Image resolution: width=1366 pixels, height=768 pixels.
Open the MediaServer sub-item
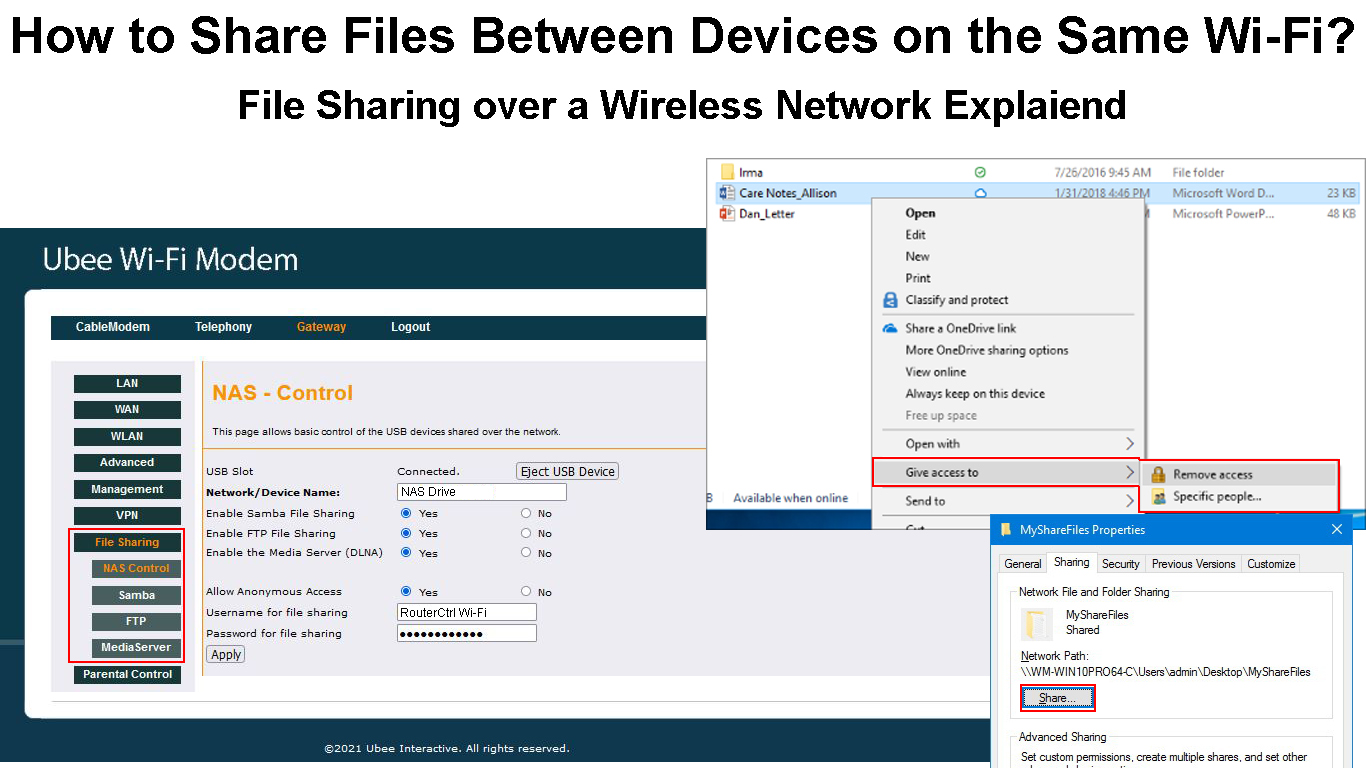click(136, 647)
